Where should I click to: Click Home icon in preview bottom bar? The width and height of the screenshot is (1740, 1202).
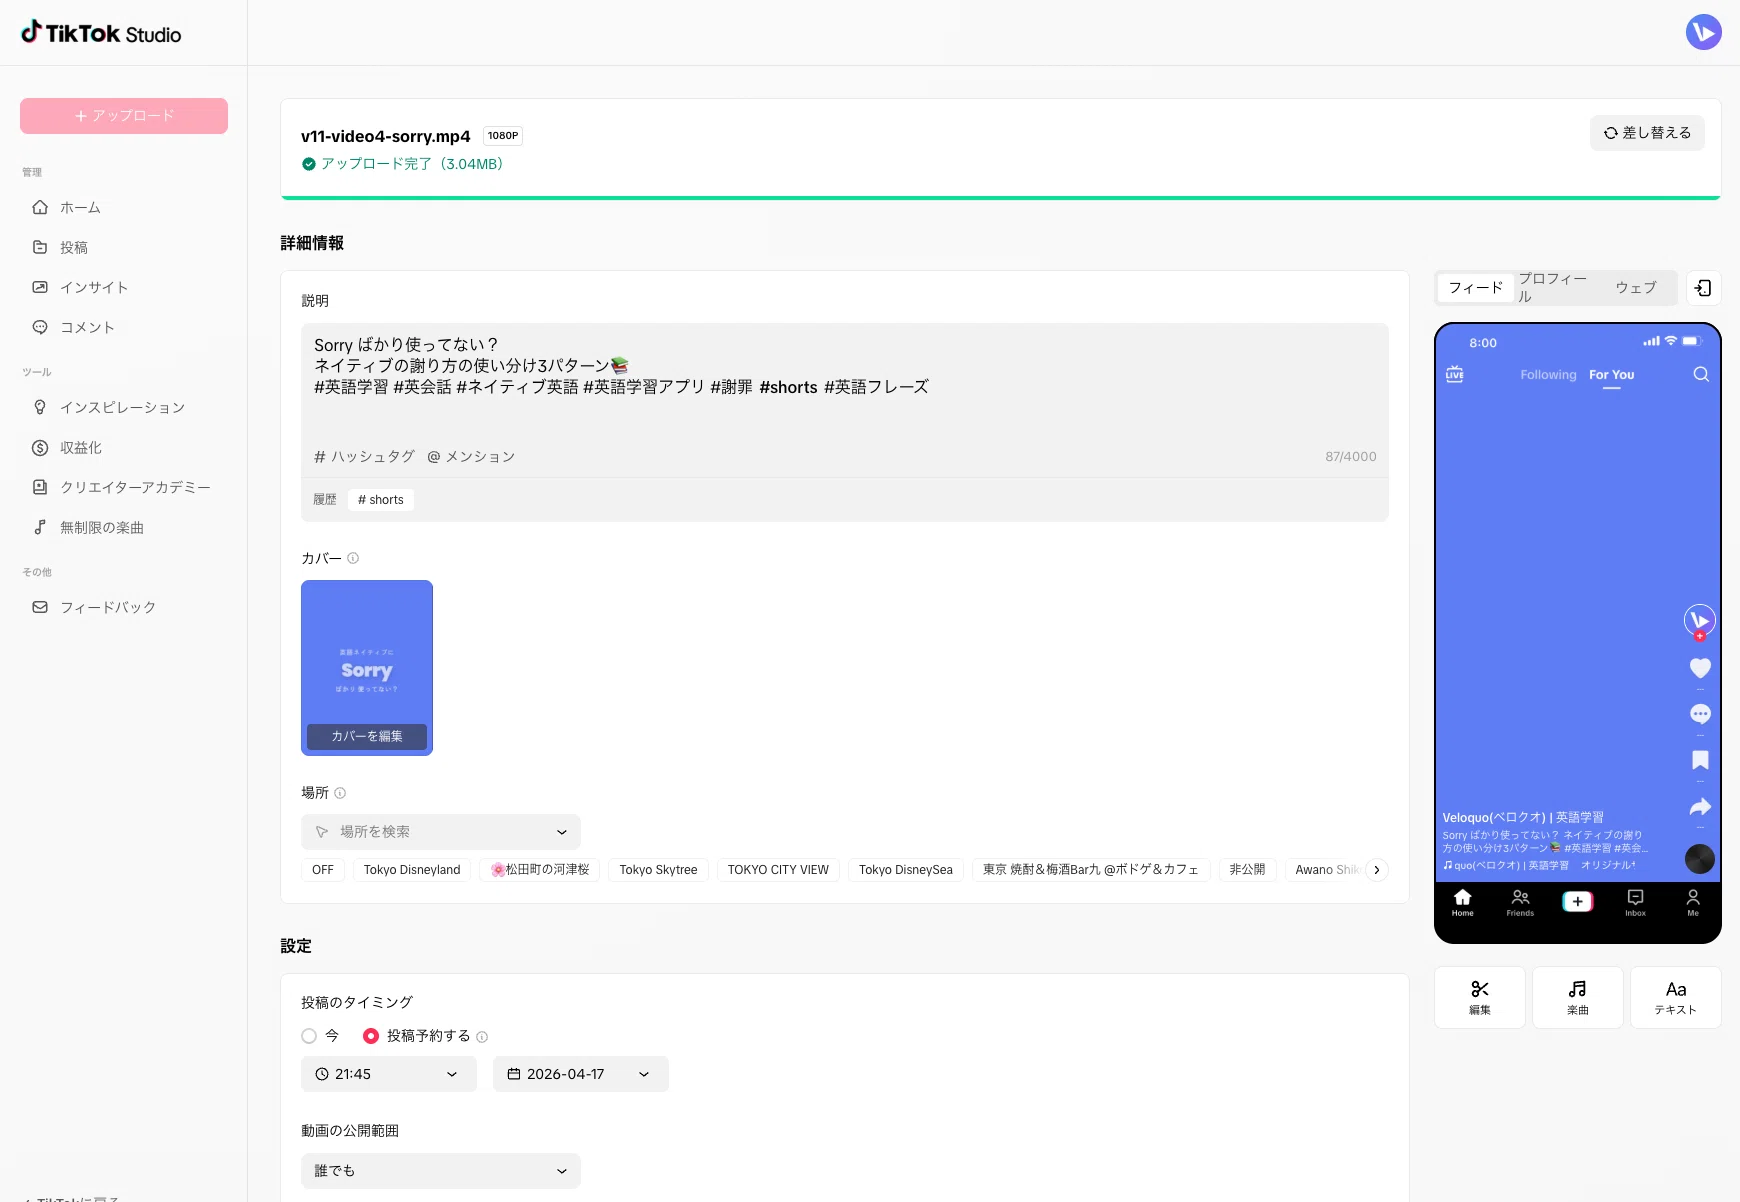(x=1463, y=902)
